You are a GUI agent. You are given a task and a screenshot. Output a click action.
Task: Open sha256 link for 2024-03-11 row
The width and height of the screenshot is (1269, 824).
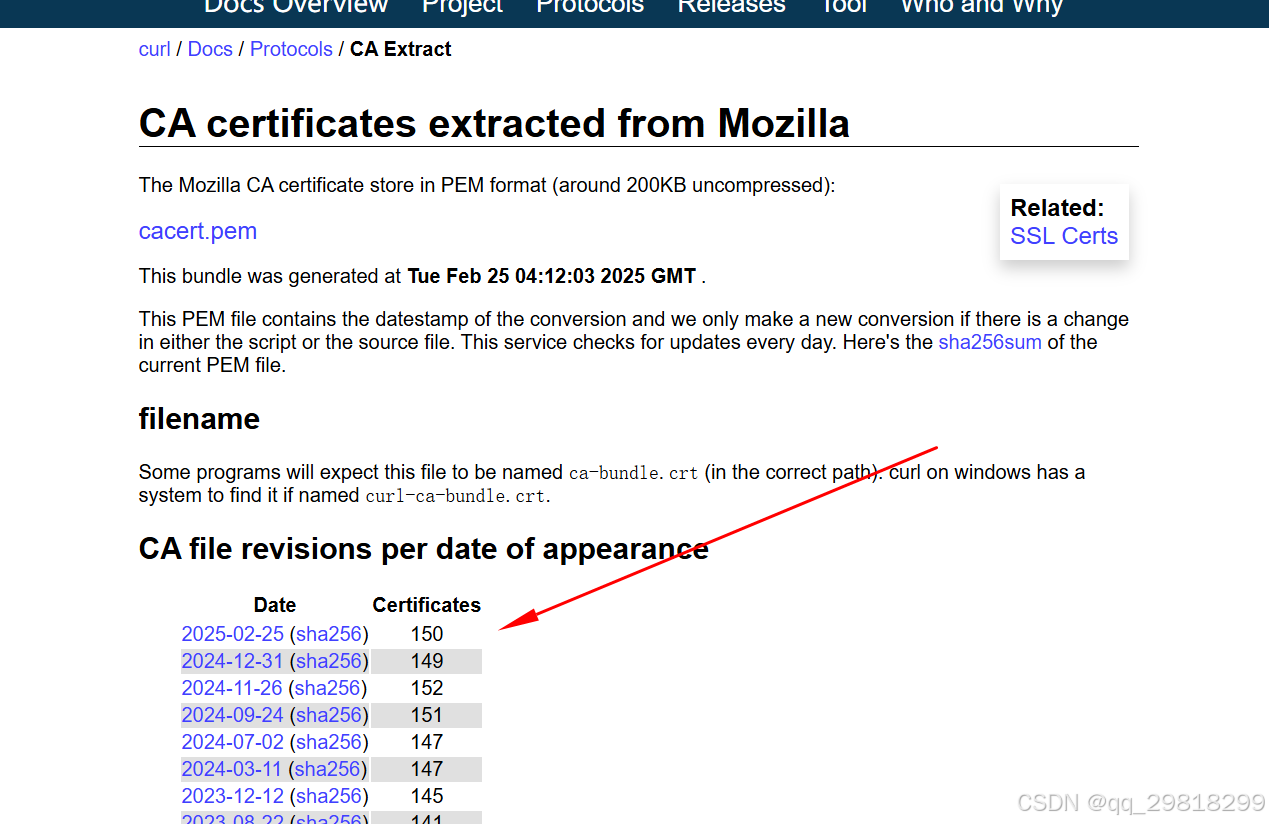coord(328,769)
